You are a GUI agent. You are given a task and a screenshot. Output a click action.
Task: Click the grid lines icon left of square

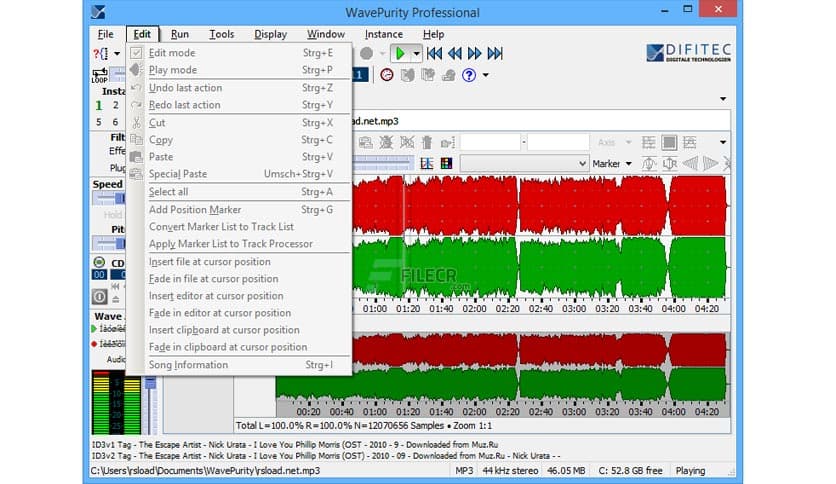[649, 142]
